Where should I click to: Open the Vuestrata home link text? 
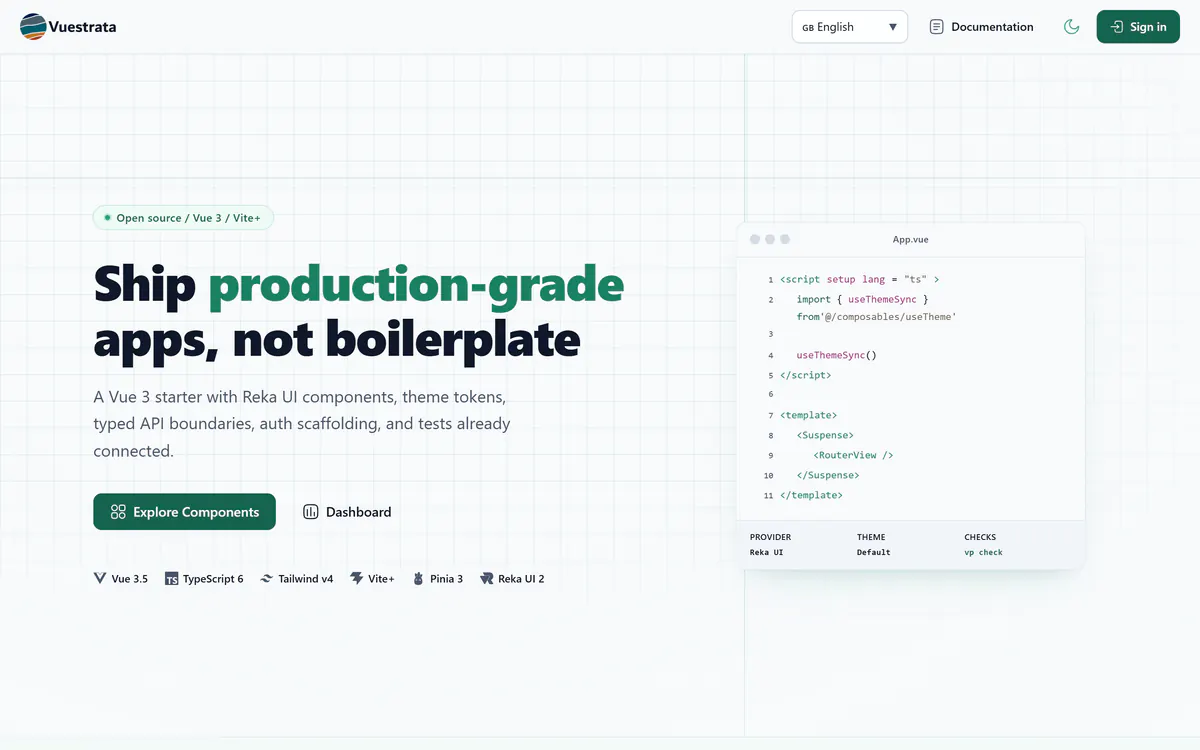coord(82,27)
